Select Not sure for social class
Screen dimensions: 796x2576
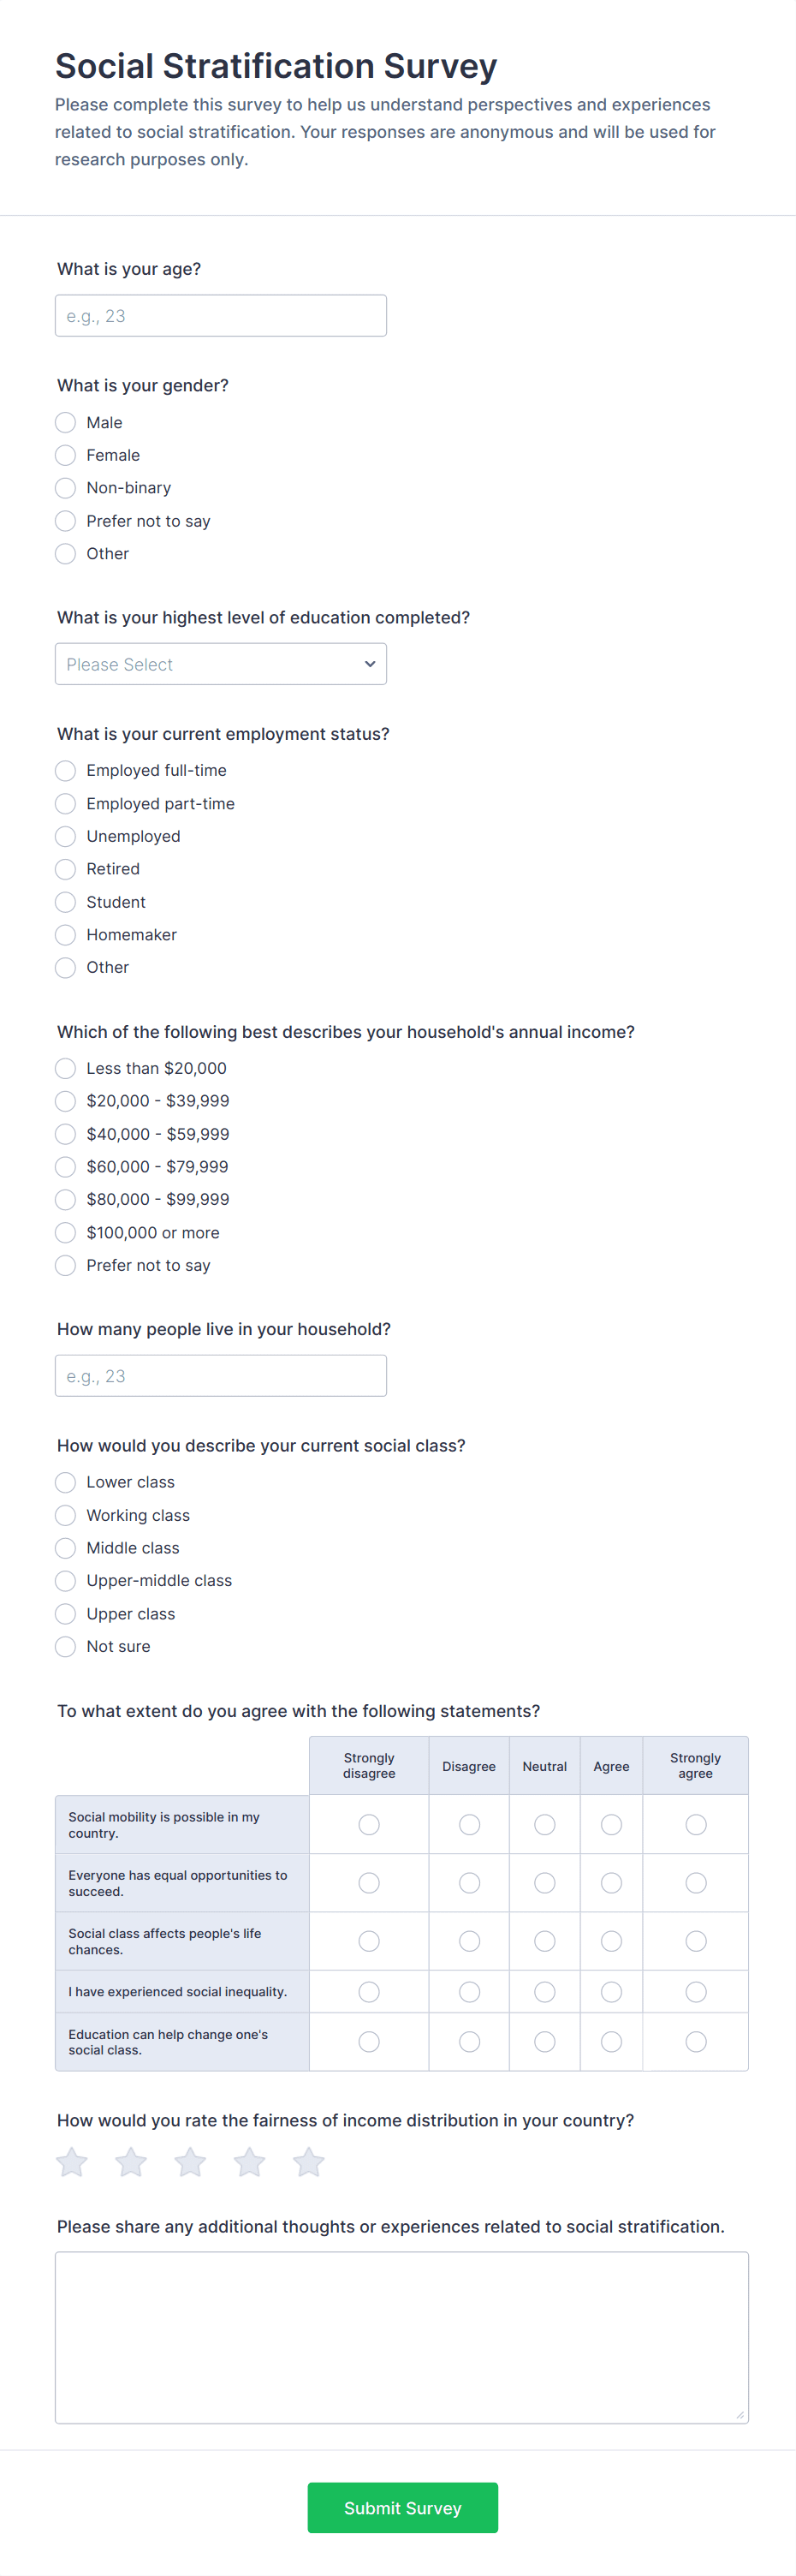[65, 1646]
